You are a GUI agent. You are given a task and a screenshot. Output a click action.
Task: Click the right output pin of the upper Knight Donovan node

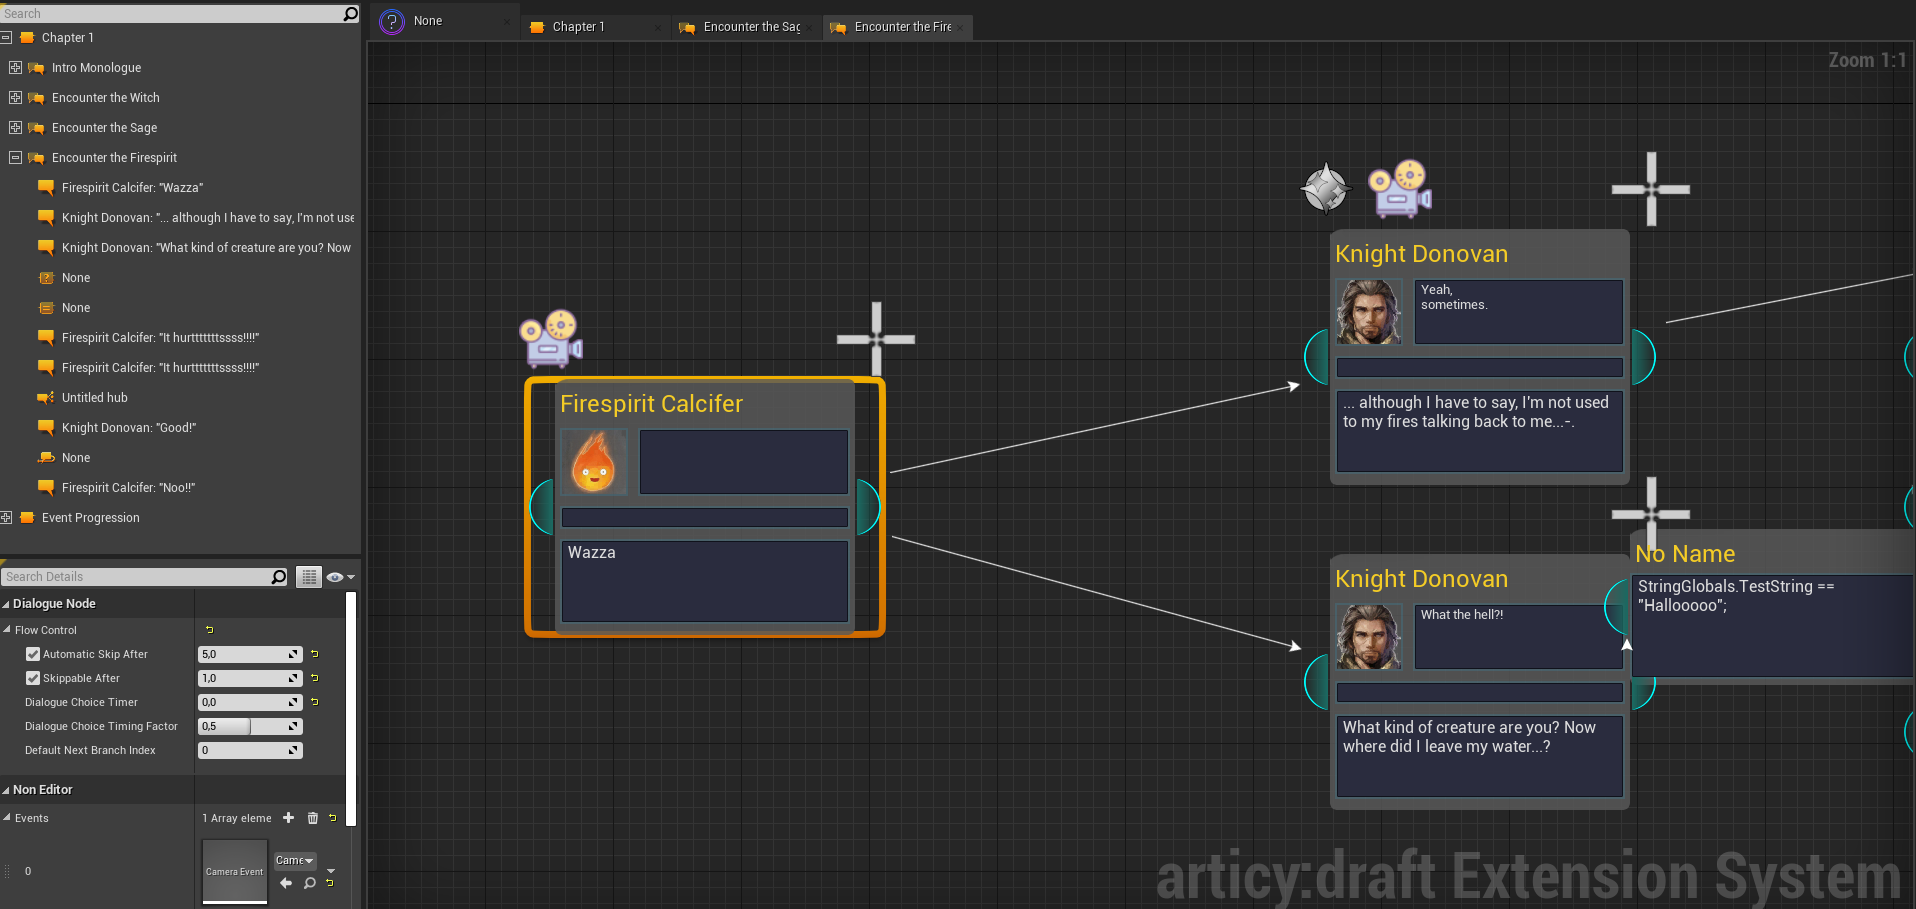pyautogui.click(x=1643, y=357)
